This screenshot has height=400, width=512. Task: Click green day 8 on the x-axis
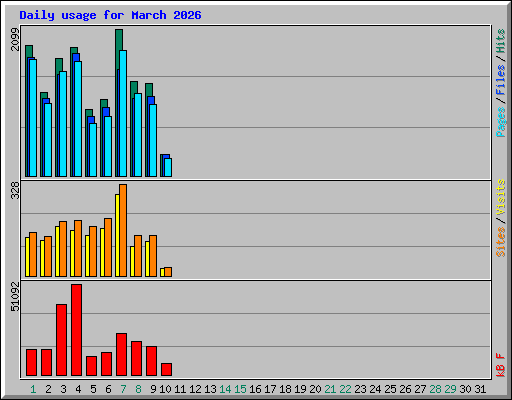pyautogui.click(x=138, y=389)
